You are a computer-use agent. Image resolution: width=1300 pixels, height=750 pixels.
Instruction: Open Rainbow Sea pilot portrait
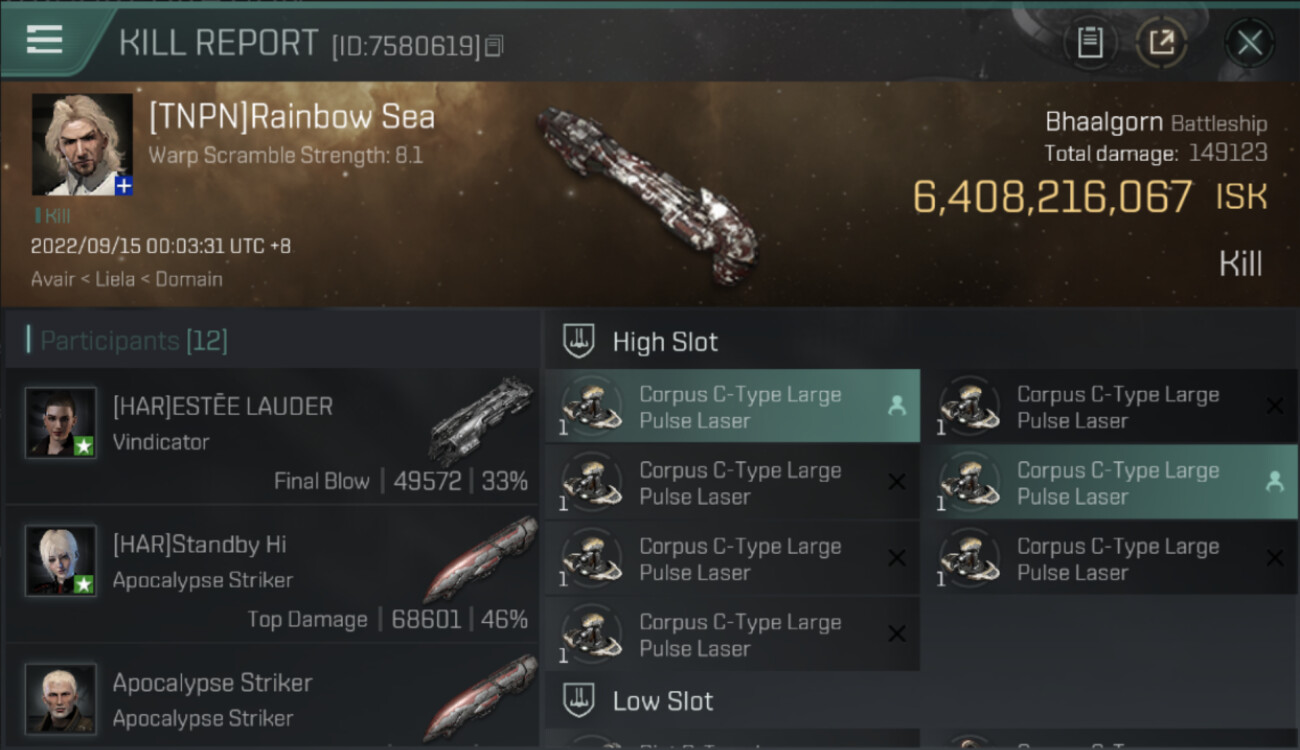coord(81,144)
